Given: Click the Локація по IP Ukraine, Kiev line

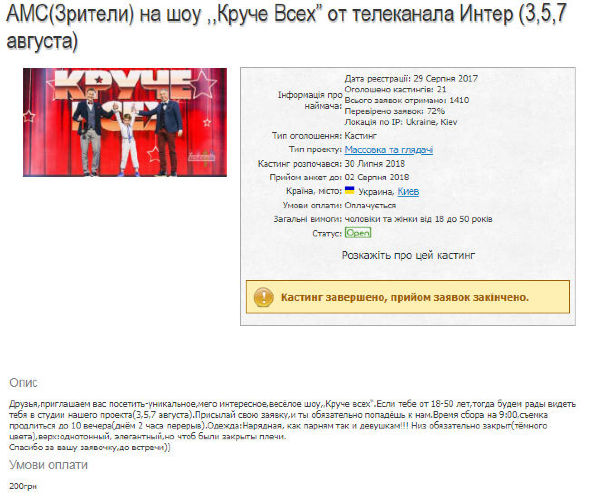Looking at the screenshot, I should 401,122.
